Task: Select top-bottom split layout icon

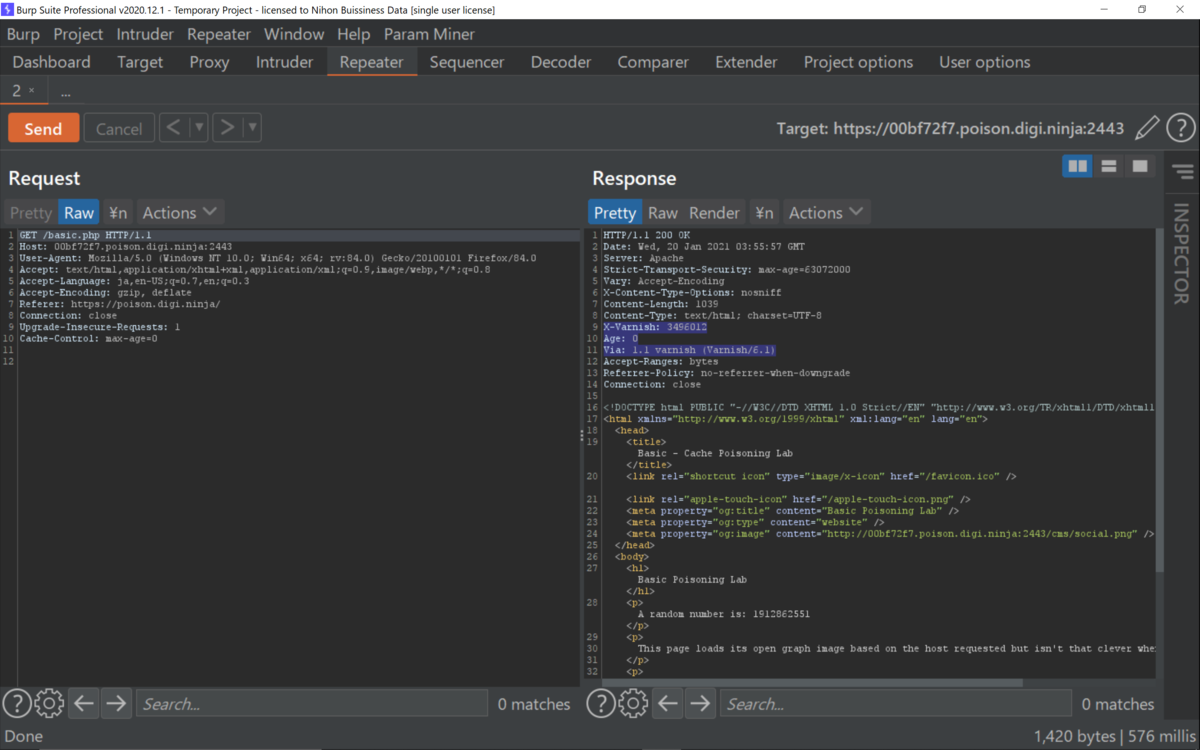Action: tap(1109, 166)
